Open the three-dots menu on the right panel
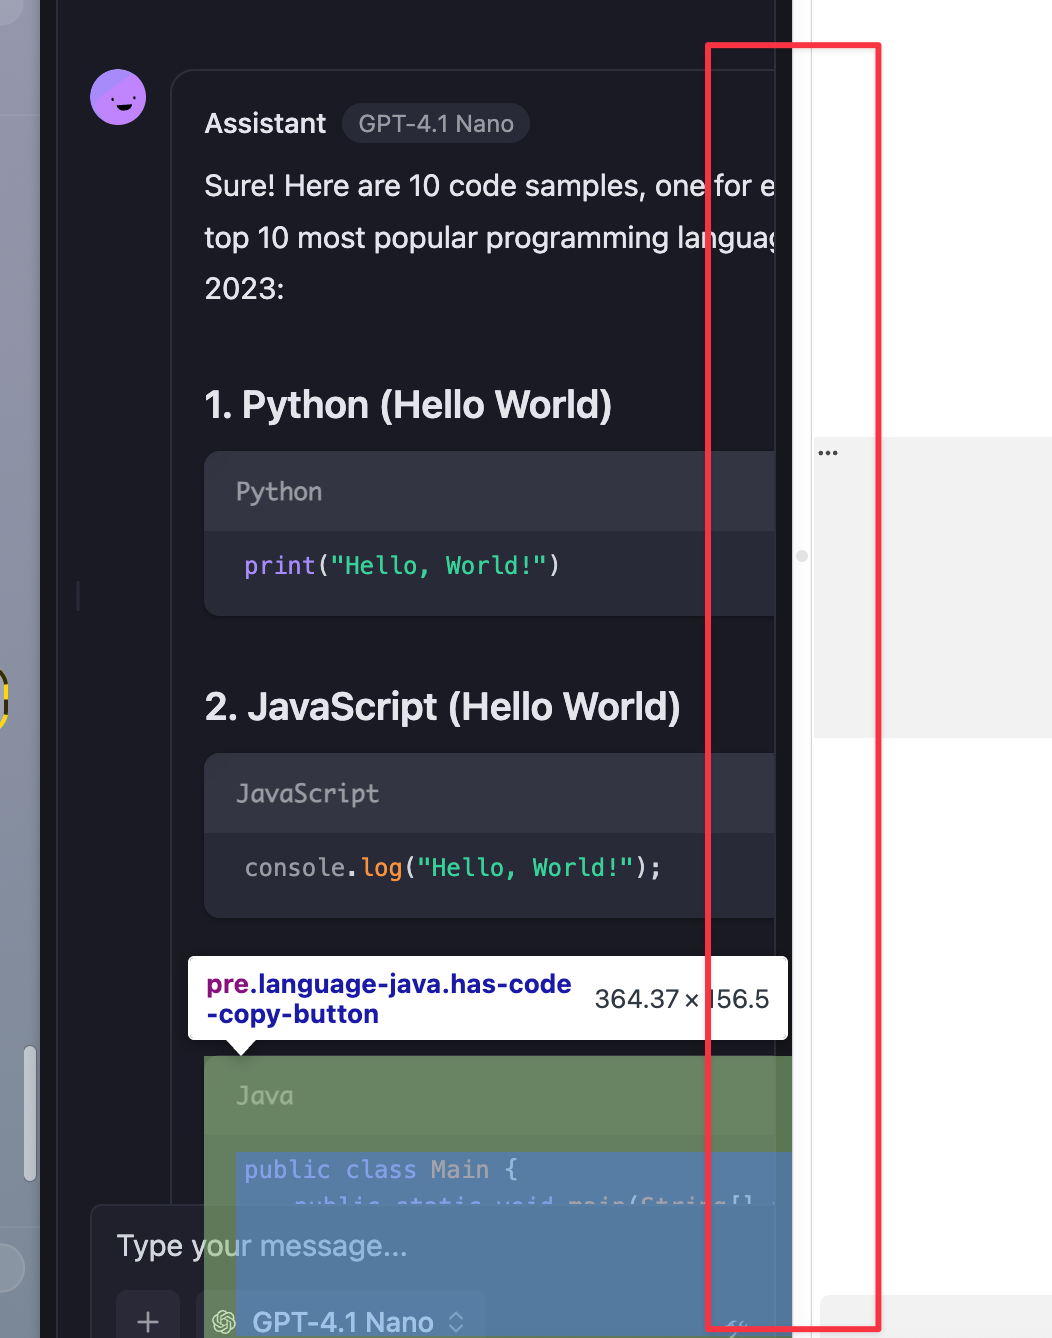 828,453
